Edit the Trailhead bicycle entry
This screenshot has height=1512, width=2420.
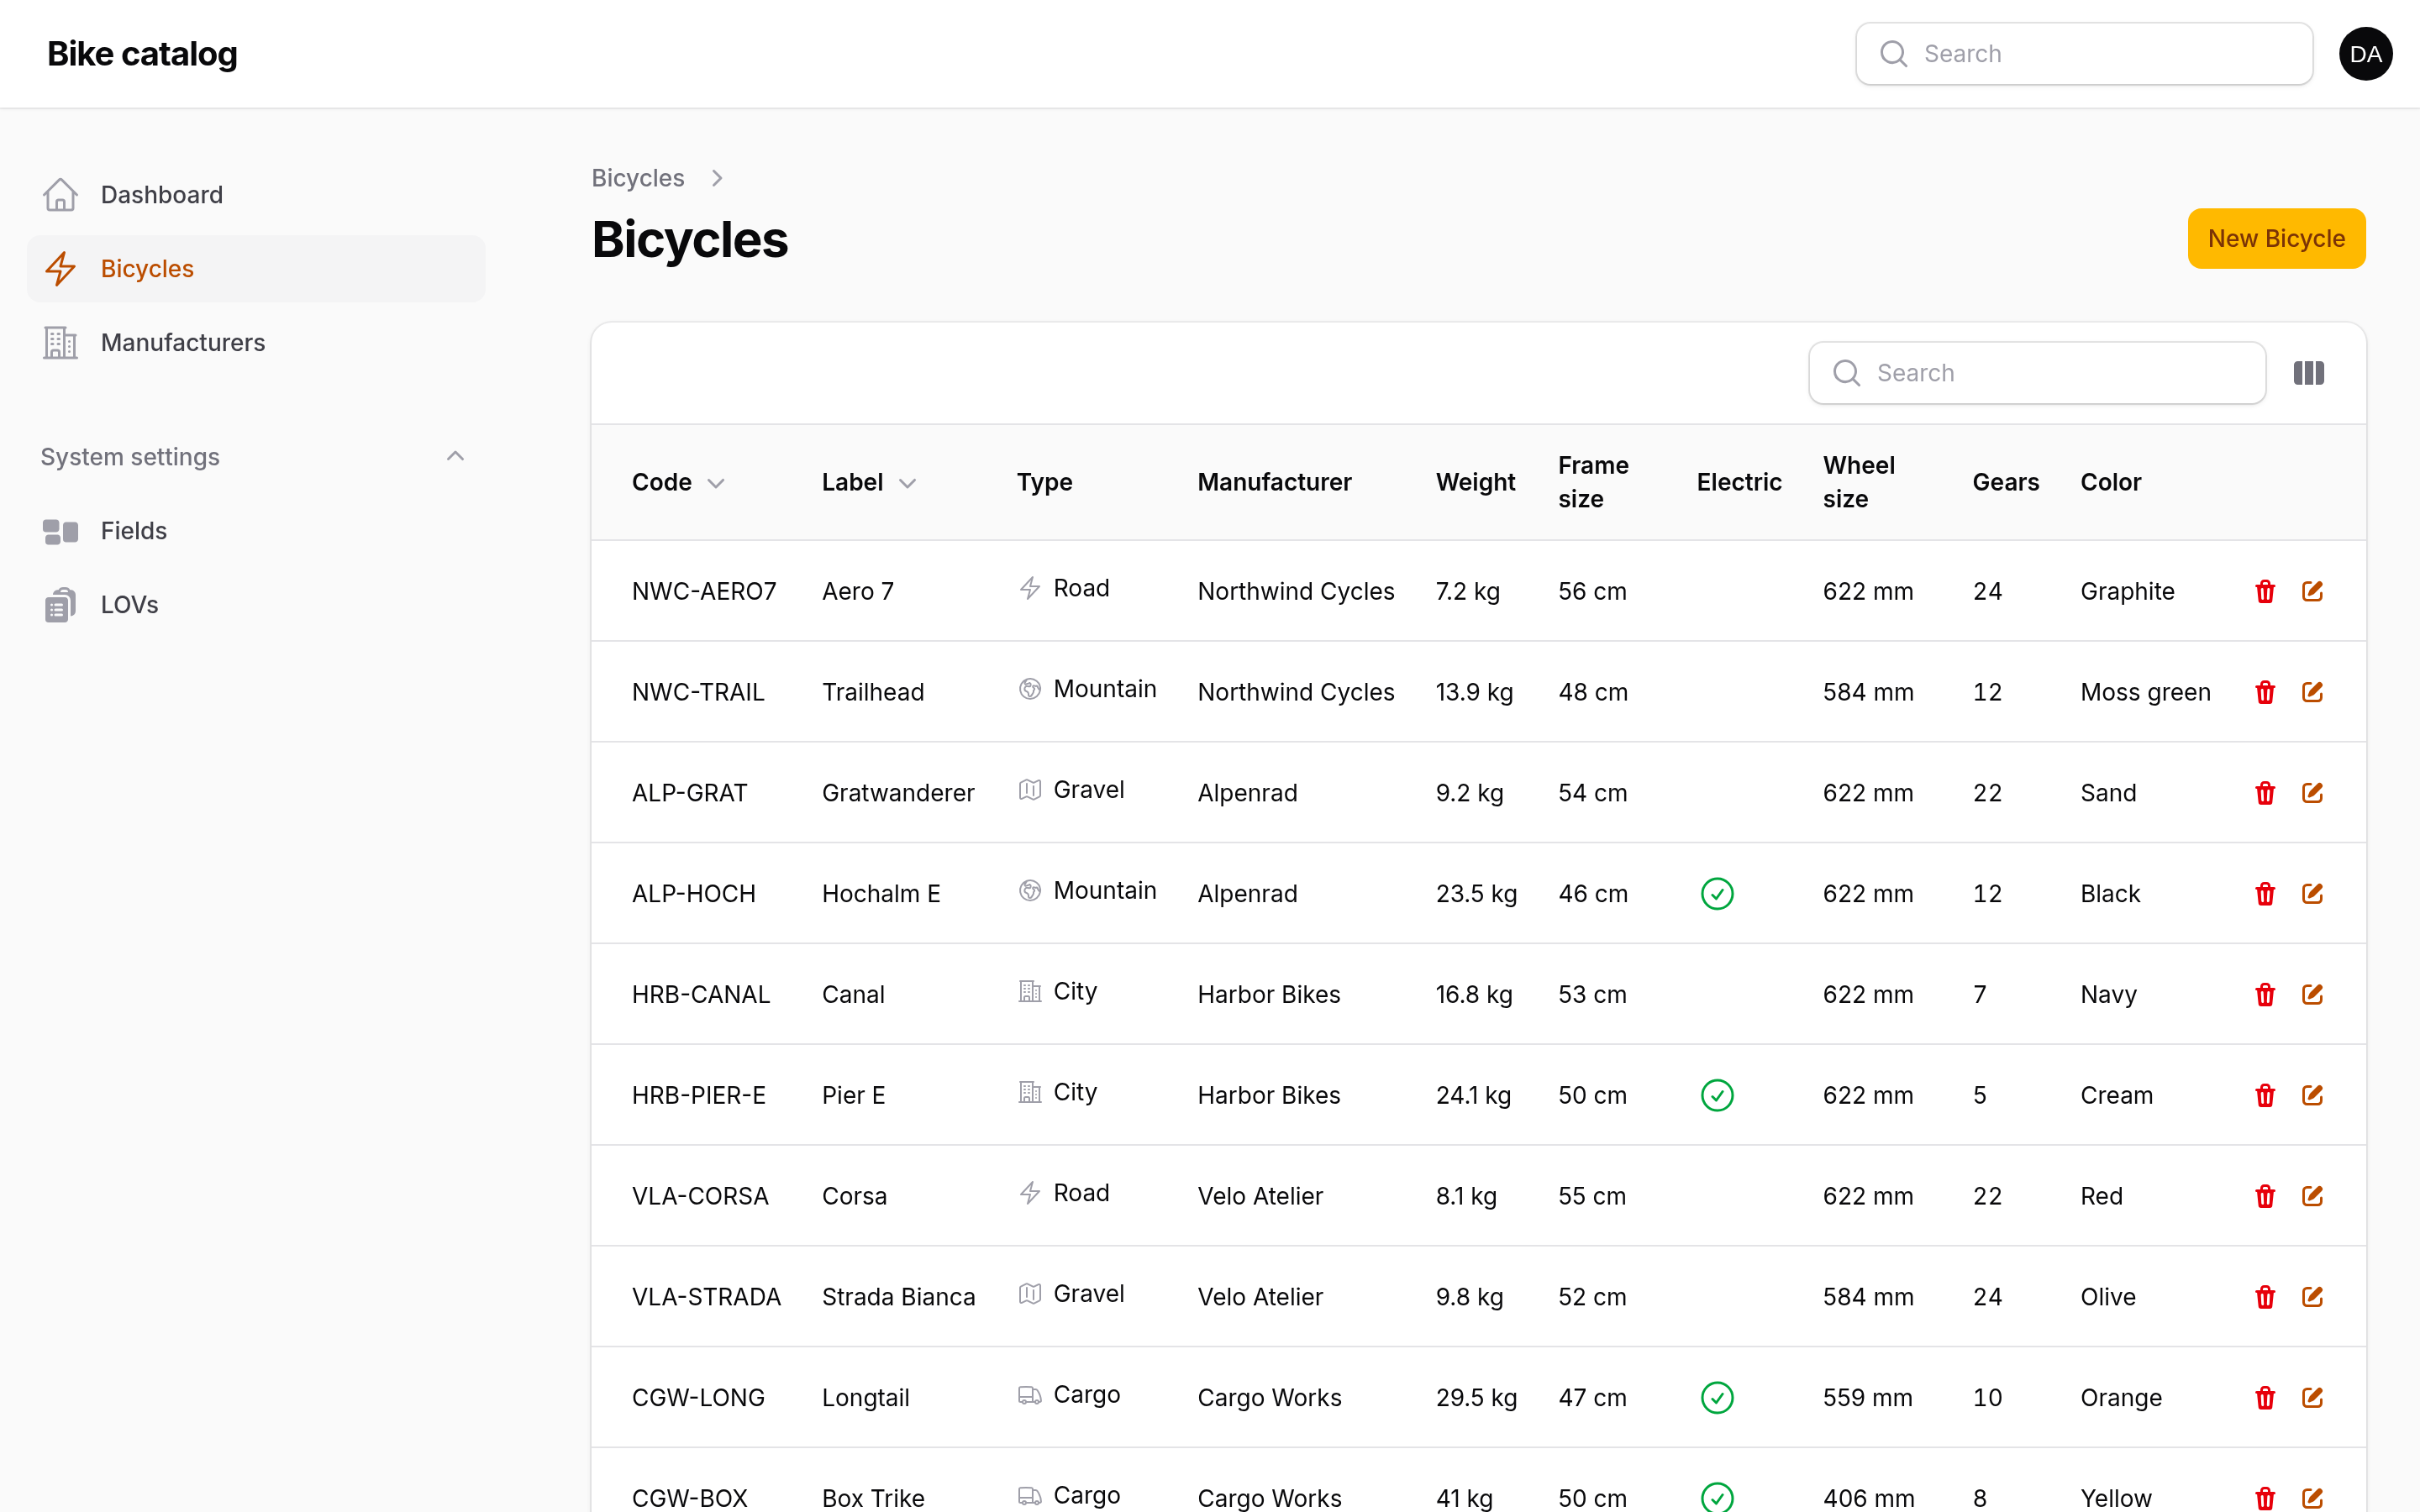click(2312, 692)
